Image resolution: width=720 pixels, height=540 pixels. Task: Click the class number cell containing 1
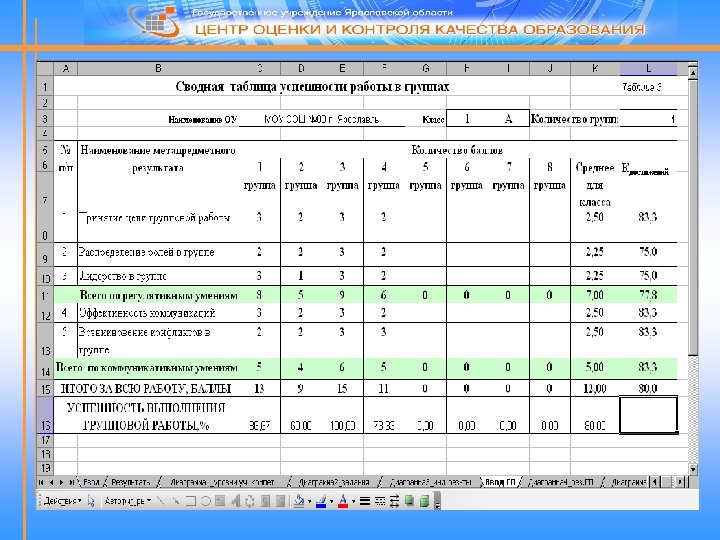tap(467, 119)
